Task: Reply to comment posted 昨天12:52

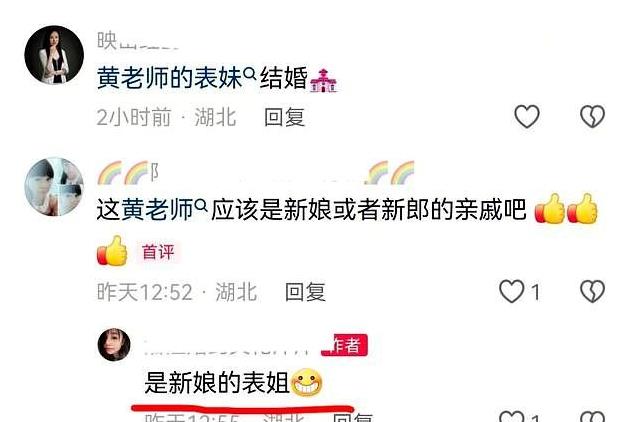Action: click(305, 292)
